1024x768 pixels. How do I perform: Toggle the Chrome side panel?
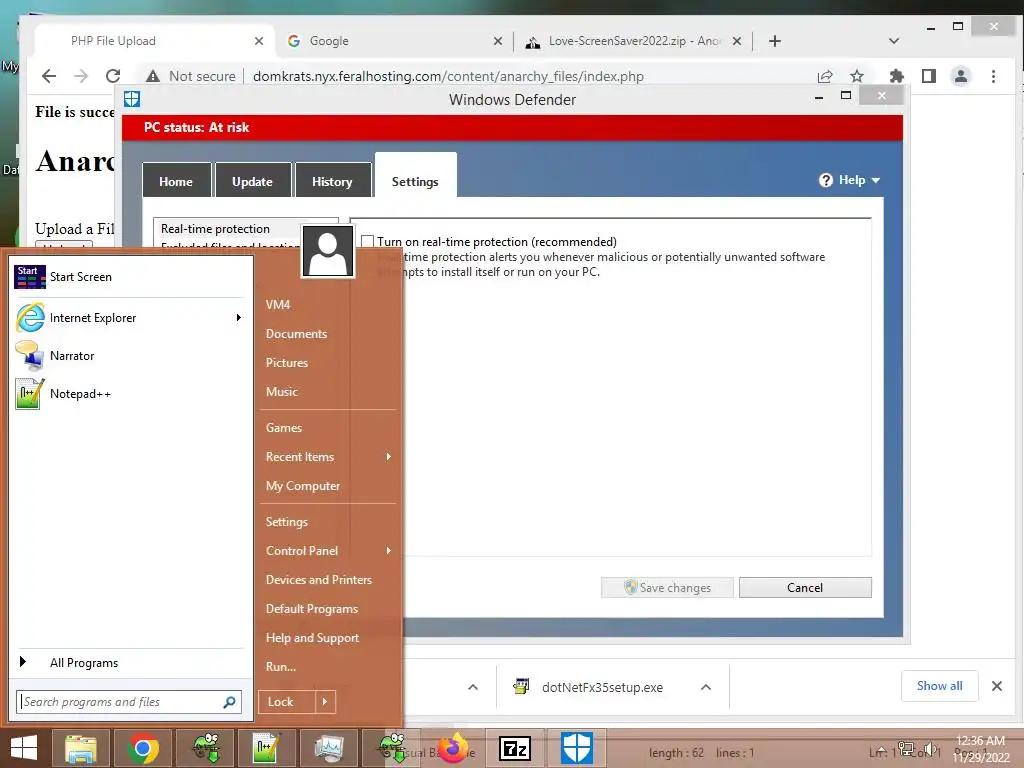pos(929,76)
